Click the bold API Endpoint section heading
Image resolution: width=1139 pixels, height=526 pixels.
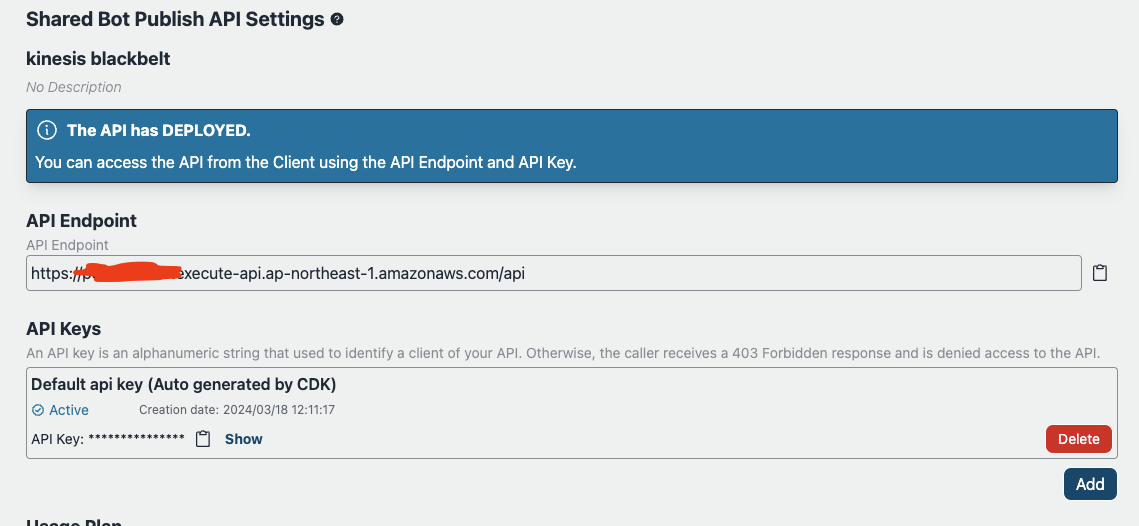tap(81, 221)
